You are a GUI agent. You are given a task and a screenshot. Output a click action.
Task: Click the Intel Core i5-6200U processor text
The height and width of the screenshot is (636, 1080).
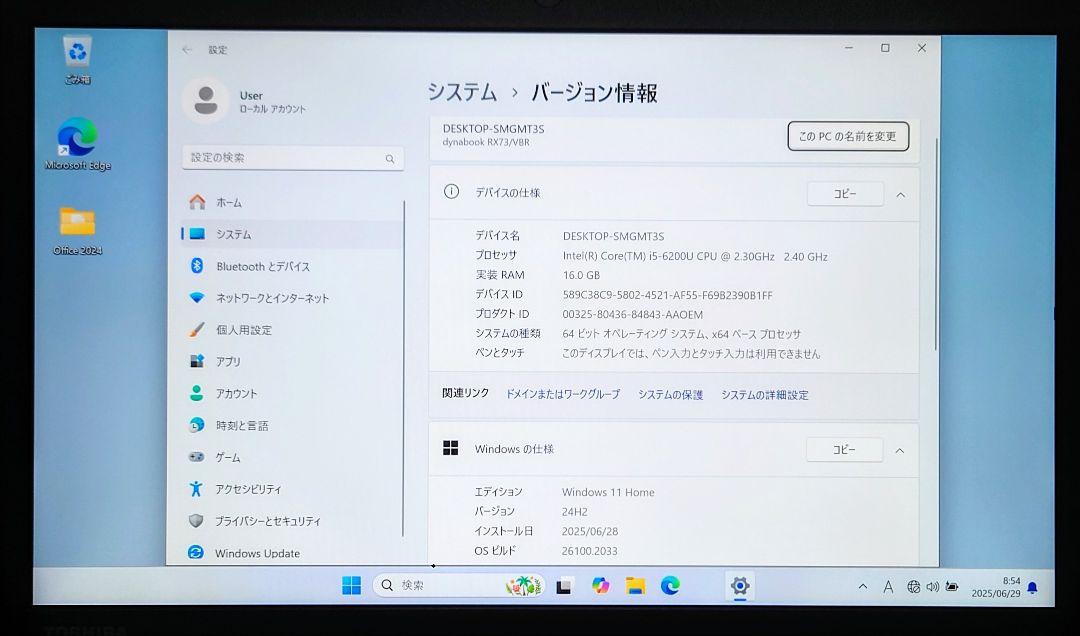tap(695, 256)
